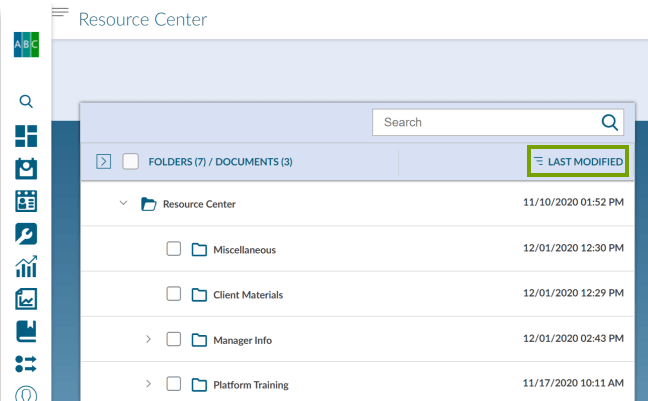The width and height of the screenshot is (648, 401).
Task: Click the magnifier button in the Search box
Action: pos(610,122)
